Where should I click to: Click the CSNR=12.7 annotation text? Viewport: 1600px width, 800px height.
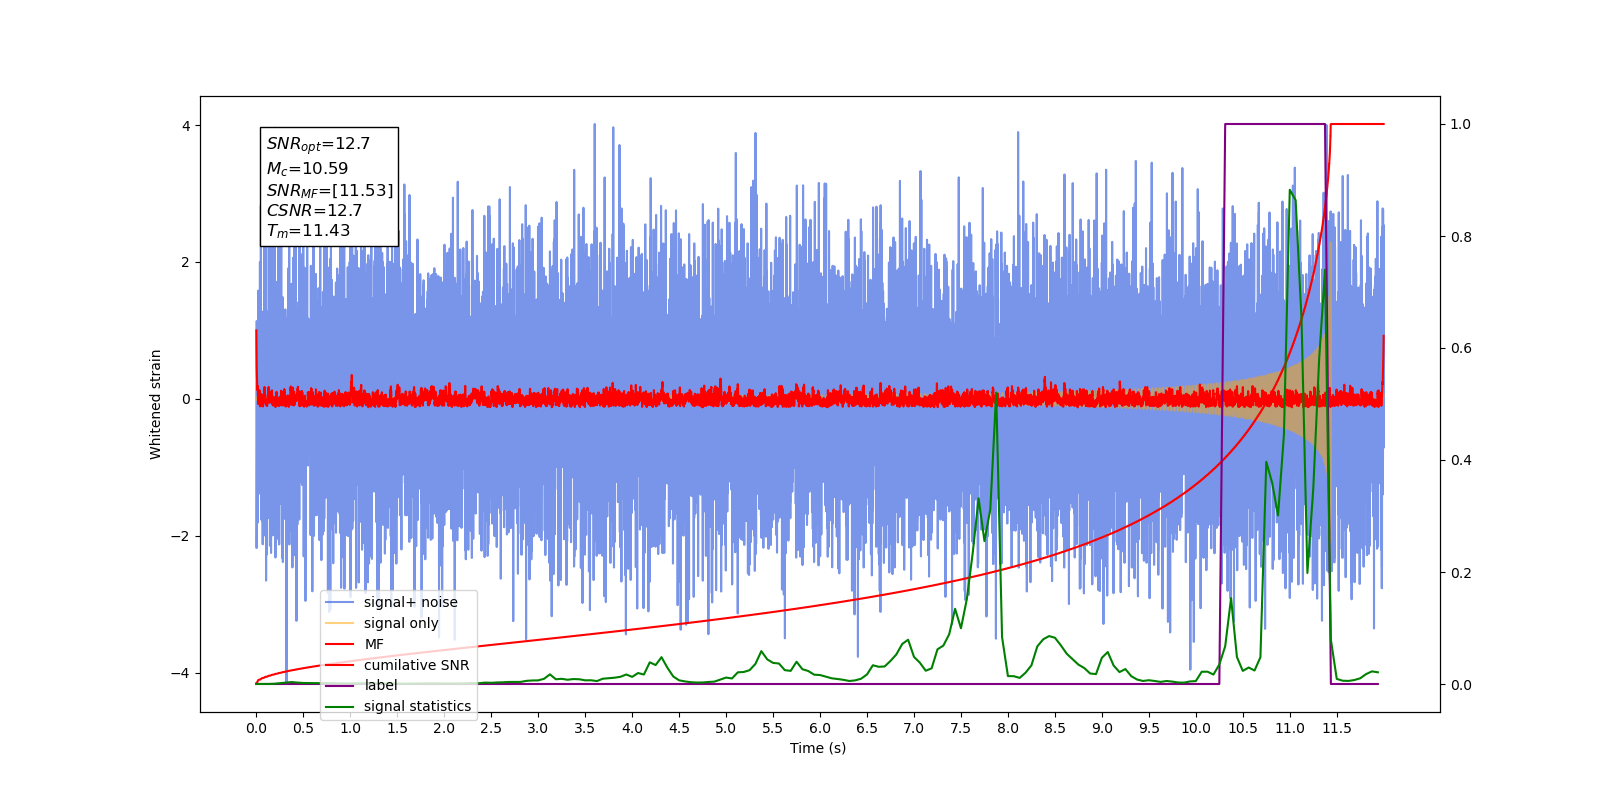(x=314, y=210)
